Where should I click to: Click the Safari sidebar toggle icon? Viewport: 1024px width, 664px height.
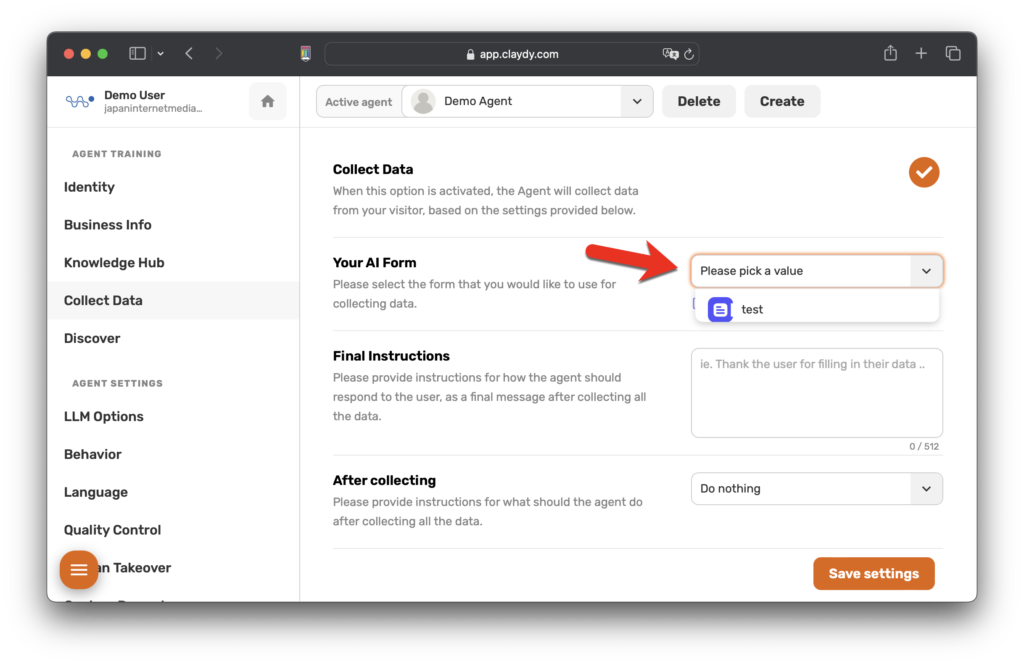(138, 53)
